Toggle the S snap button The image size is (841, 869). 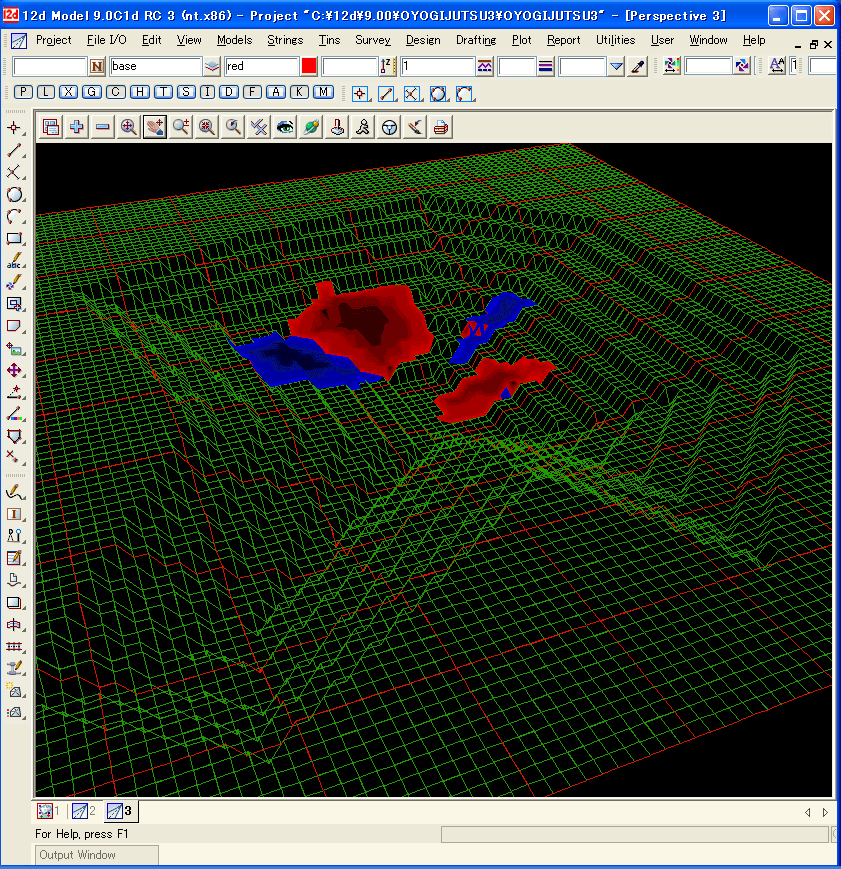point(186,92)
